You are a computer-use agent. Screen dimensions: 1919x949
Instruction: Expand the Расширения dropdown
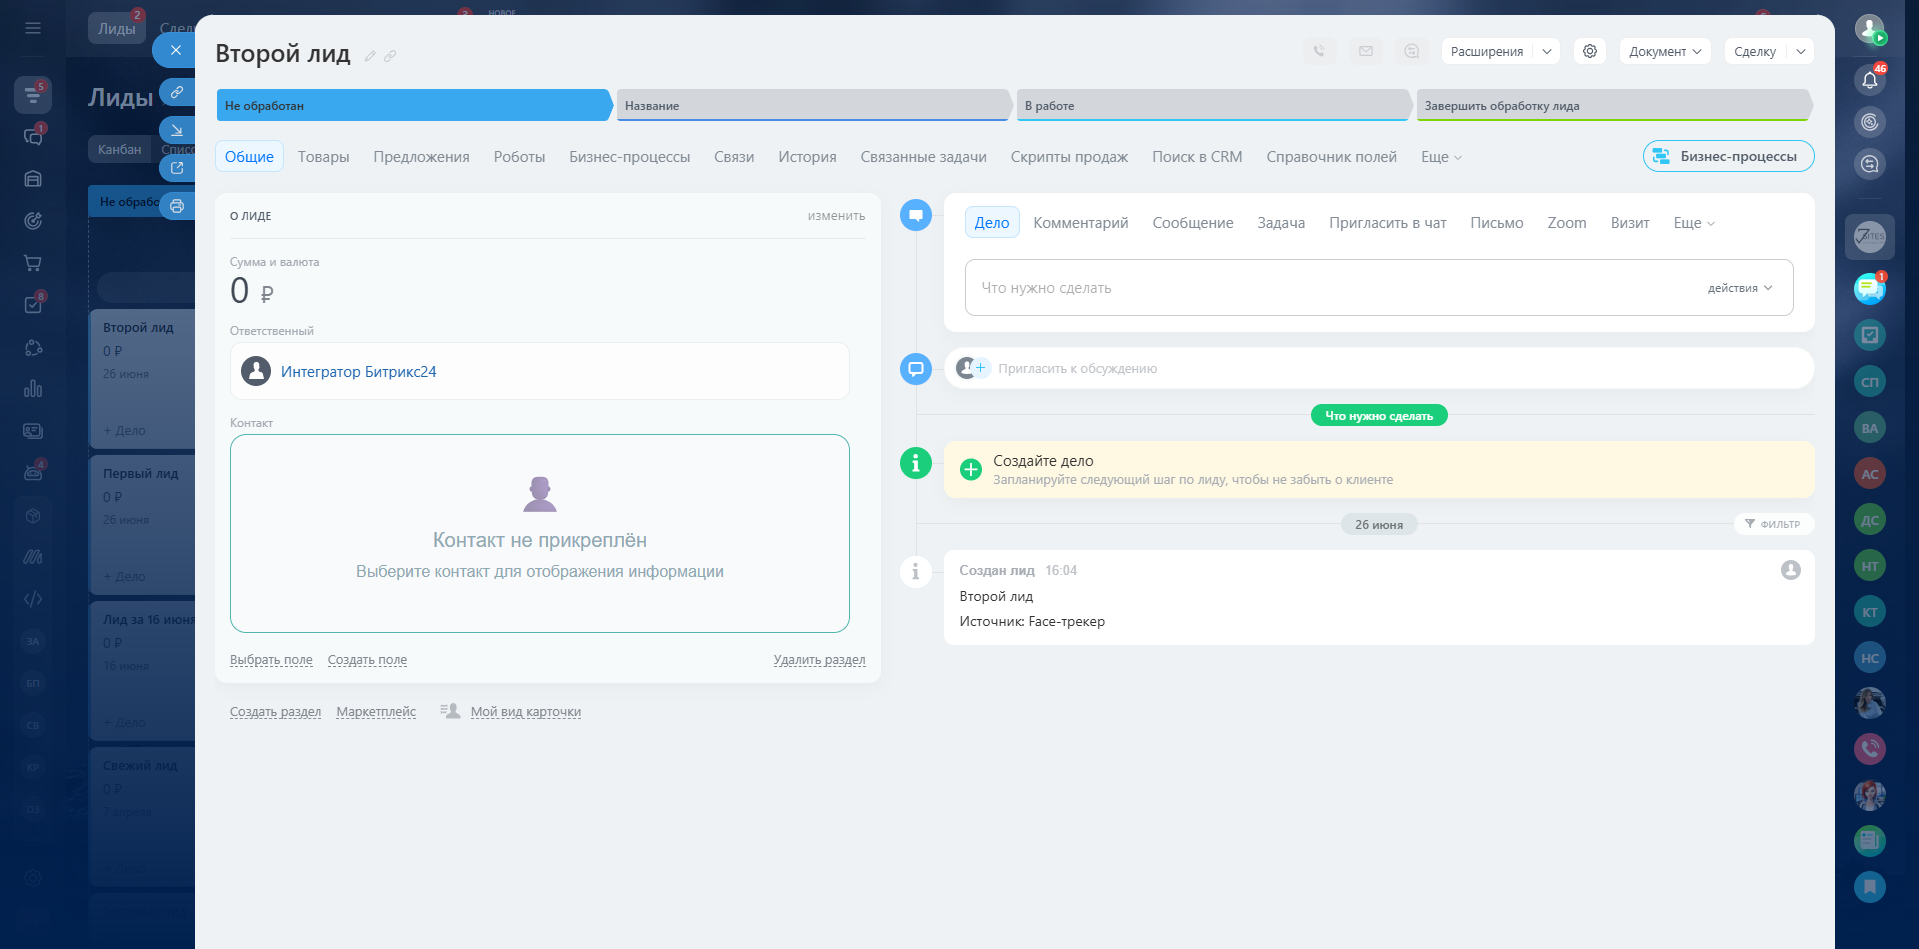tap(1546, 51)
